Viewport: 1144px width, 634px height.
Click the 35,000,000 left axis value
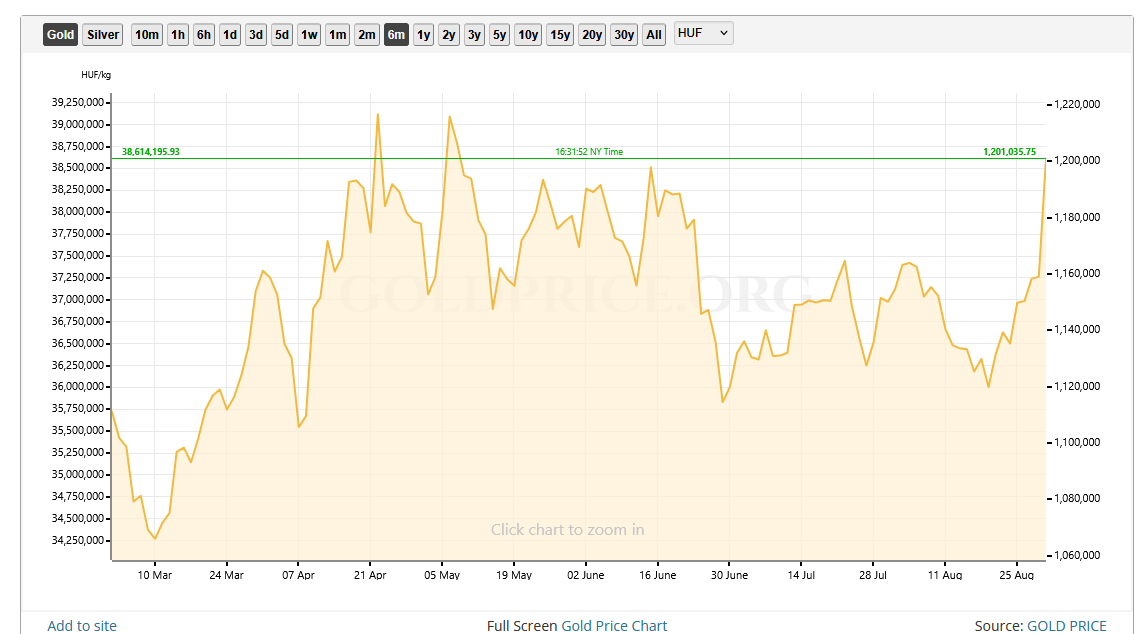tap(77, 474)
